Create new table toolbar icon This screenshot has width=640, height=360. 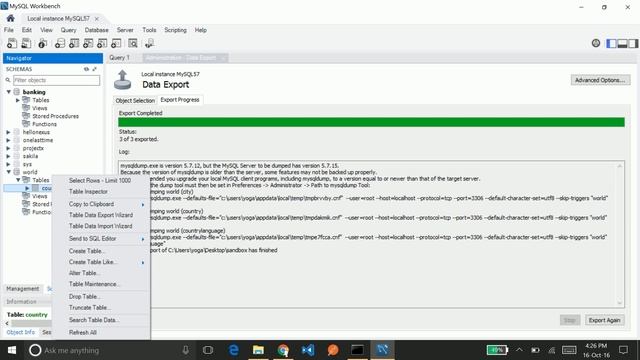[74, 43]
